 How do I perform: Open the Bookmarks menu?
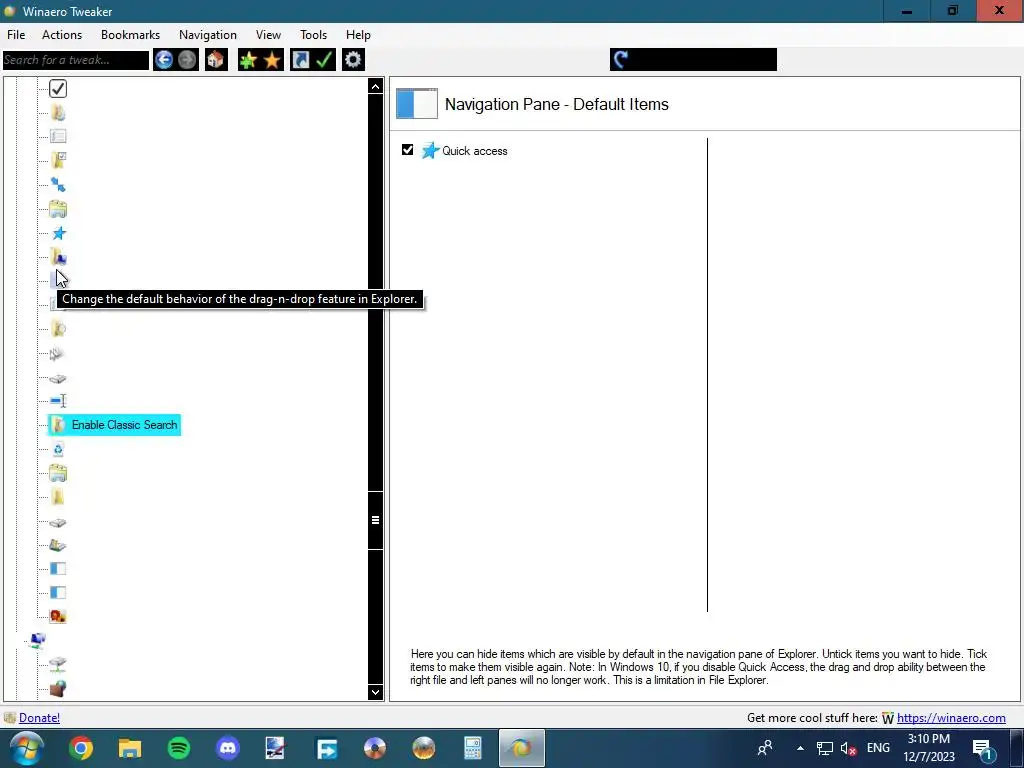click(x=131, y=35)
